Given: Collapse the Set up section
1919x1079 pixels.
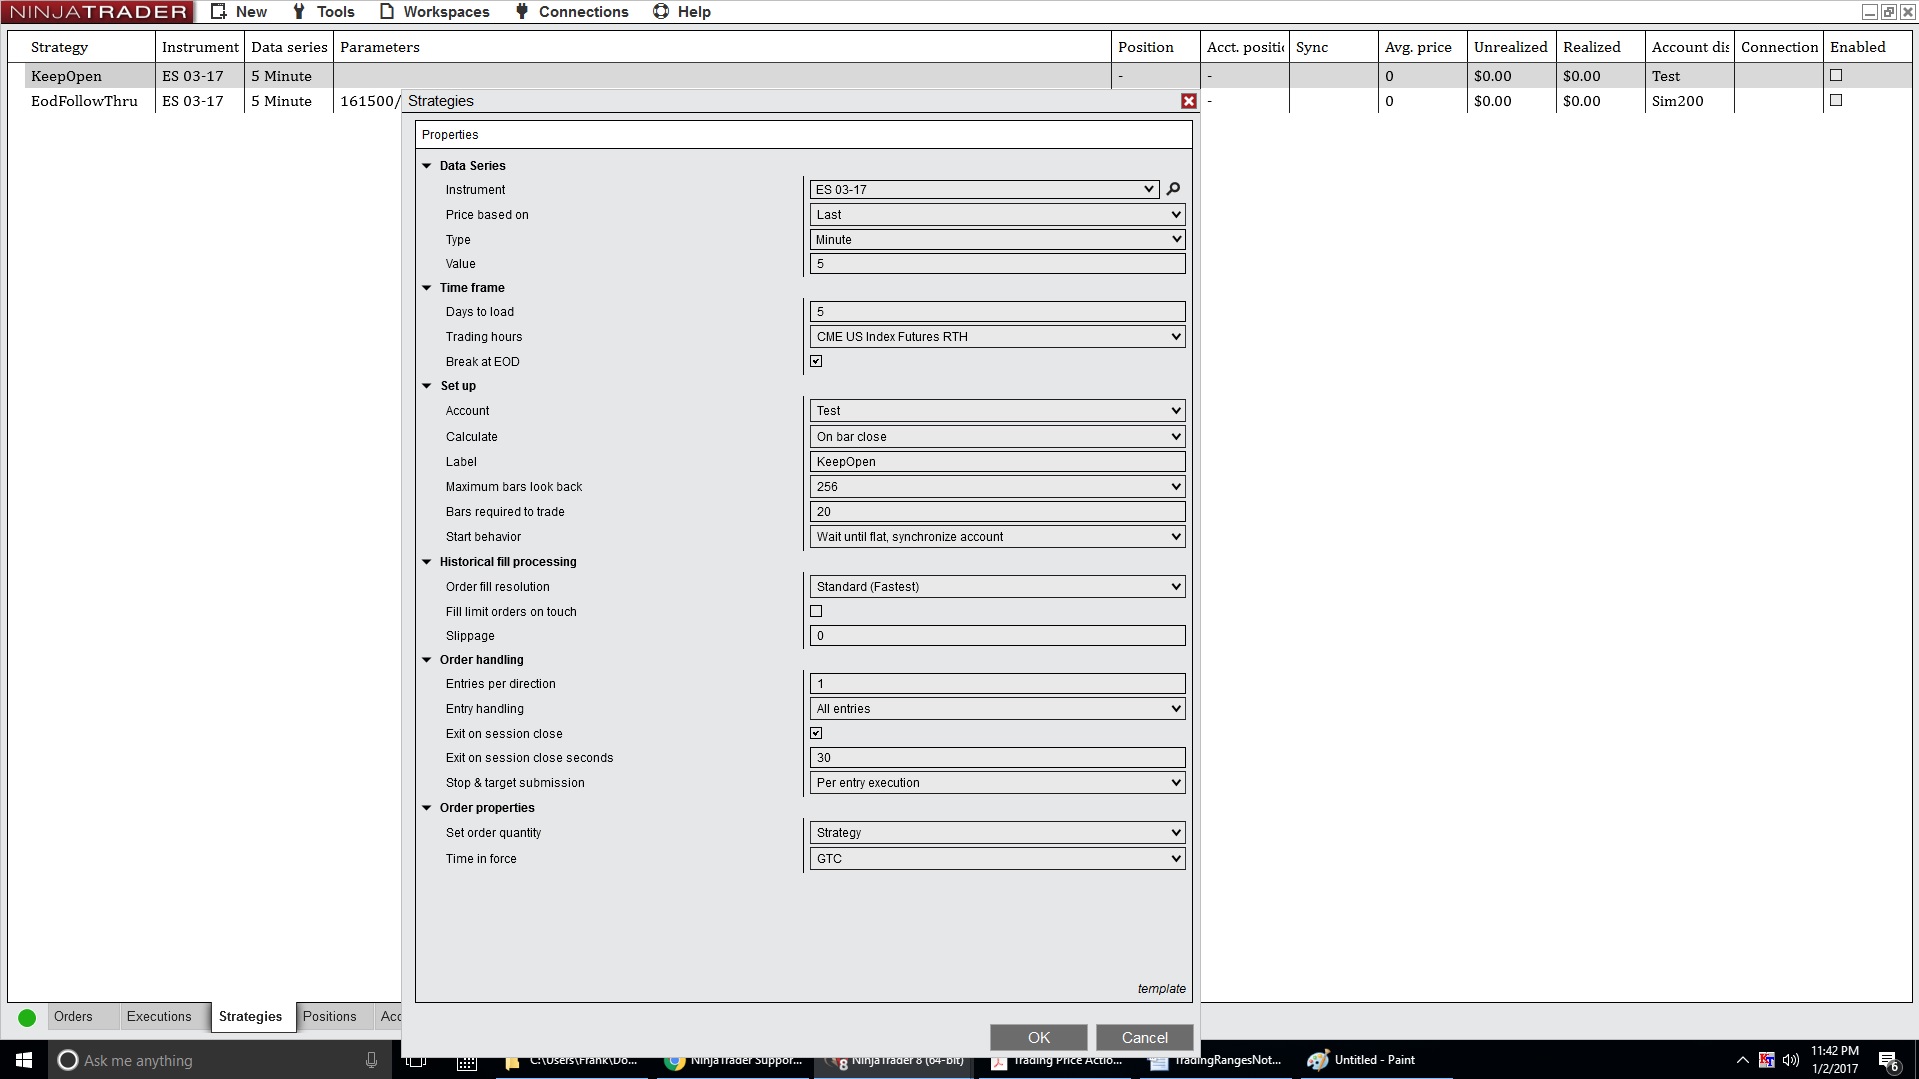Looking at the screenshot, I should (x=427, y=386).
